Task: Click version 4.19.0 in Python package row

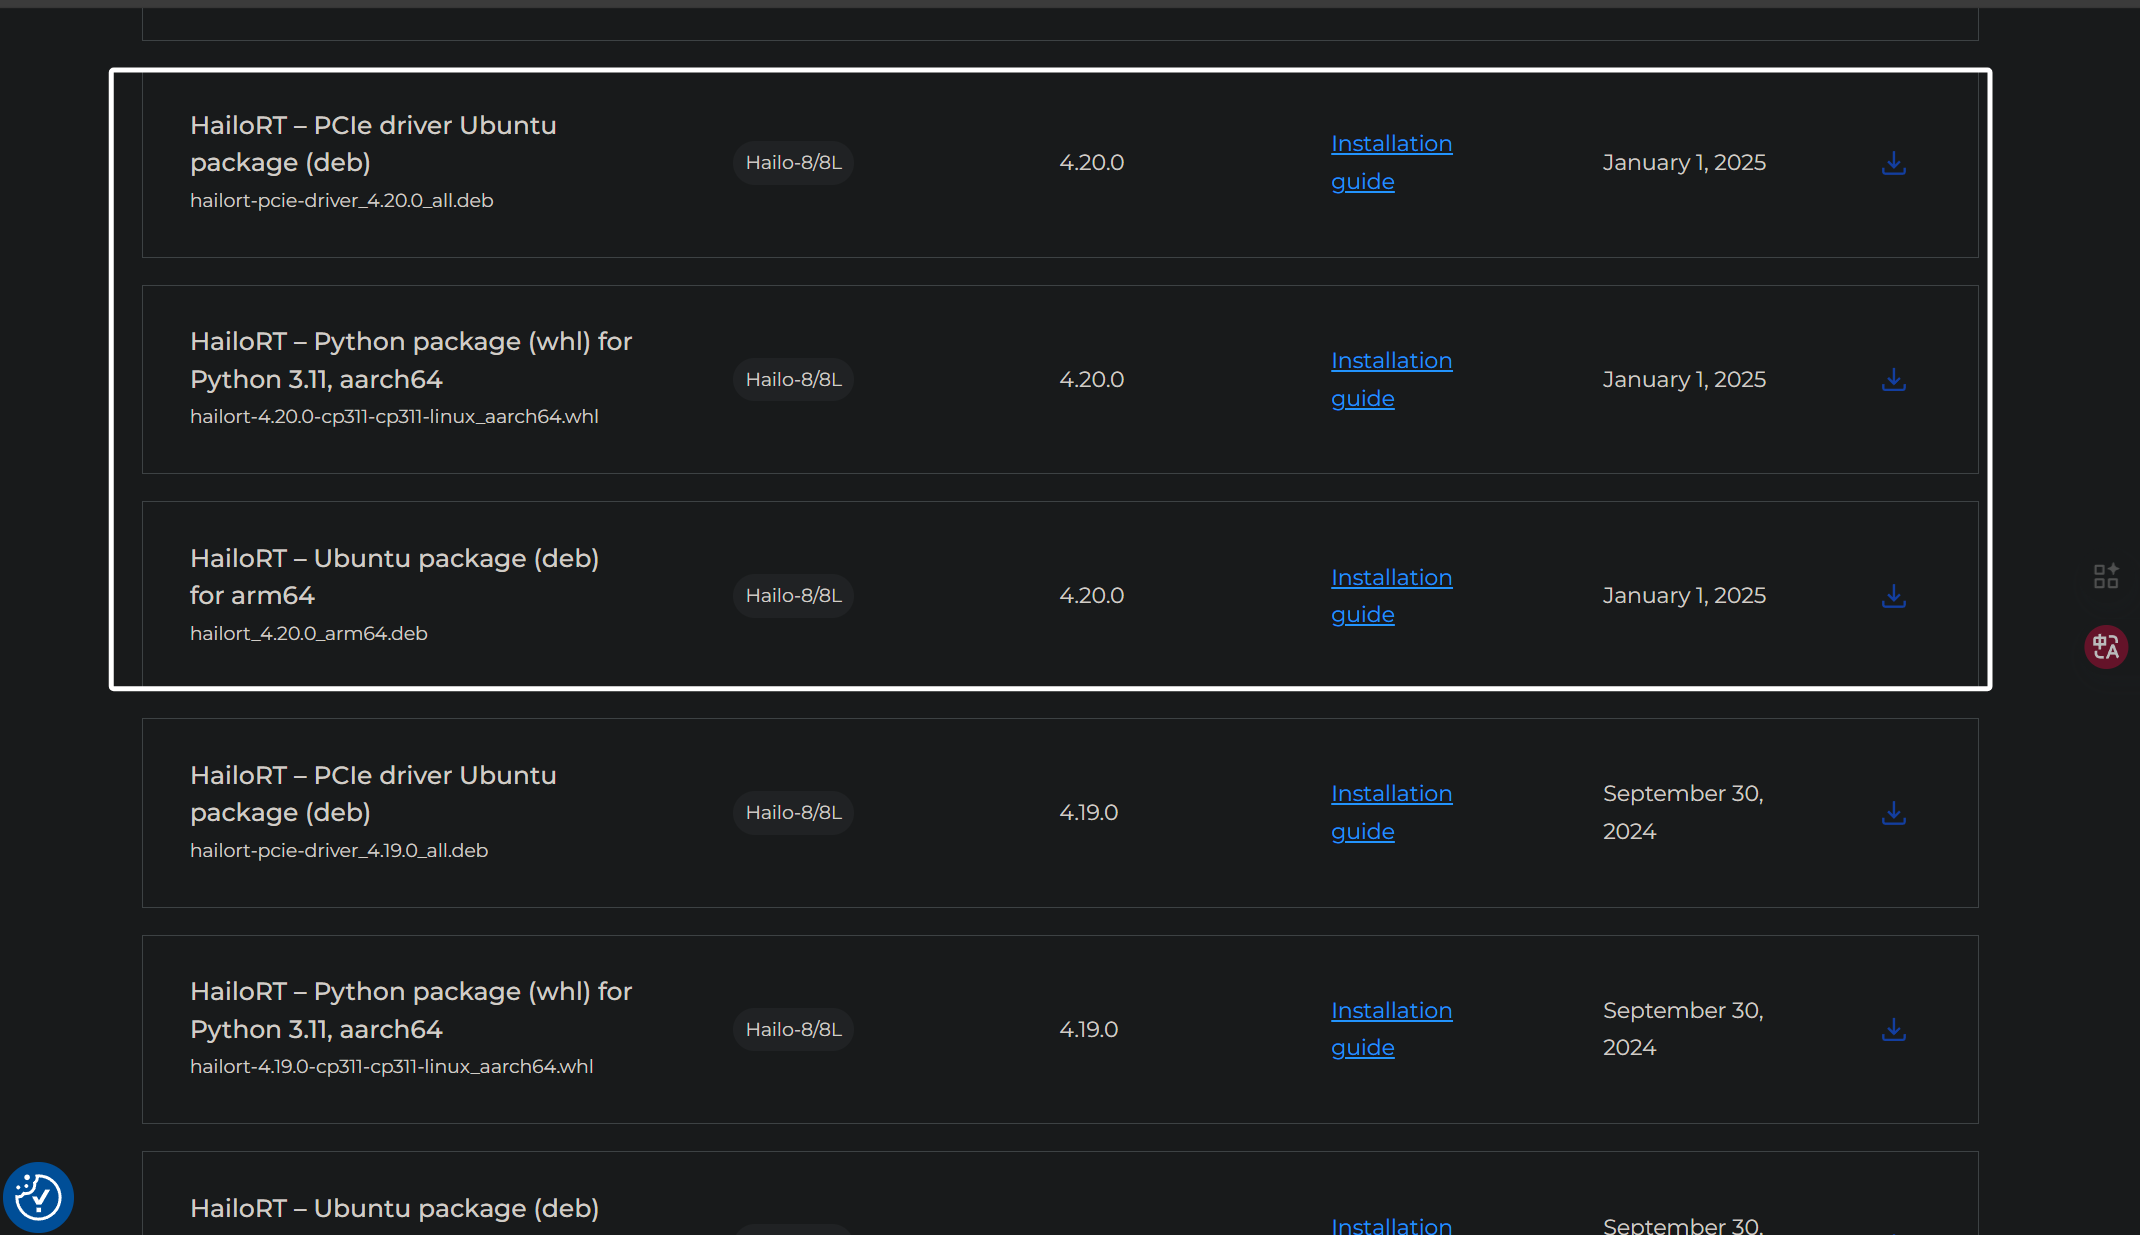Action: point(1089,1029)
